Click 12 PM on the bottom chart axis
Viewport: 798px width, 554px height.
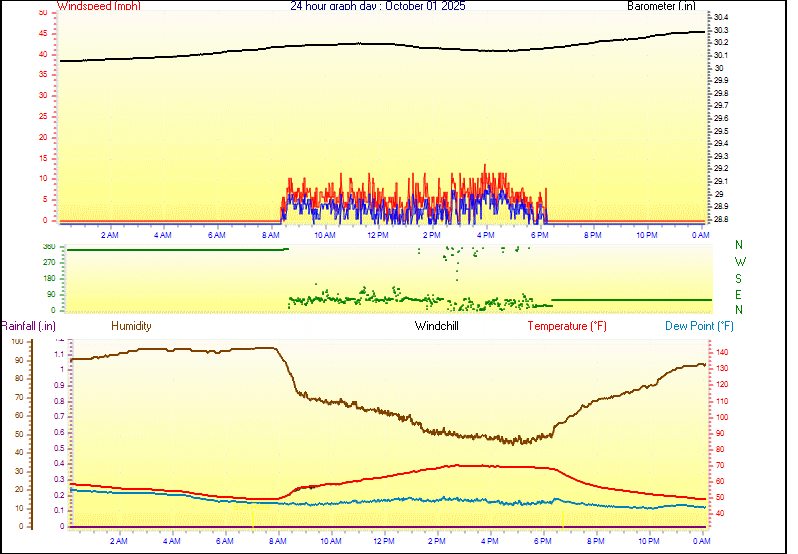tap(384, 541)
